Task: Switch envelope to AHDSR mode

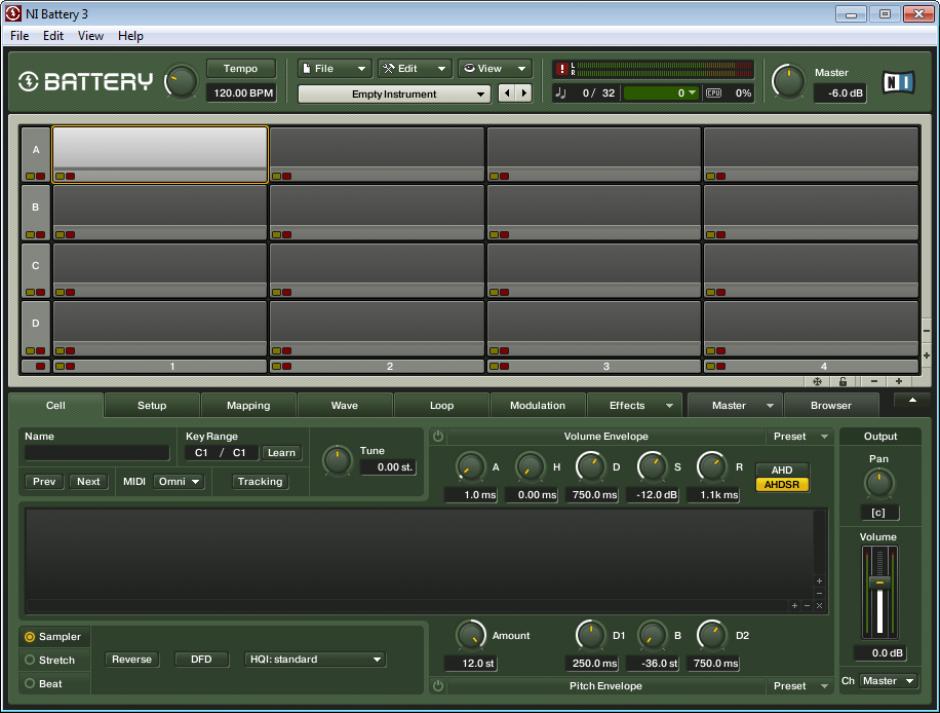Action: coord(782,485)
